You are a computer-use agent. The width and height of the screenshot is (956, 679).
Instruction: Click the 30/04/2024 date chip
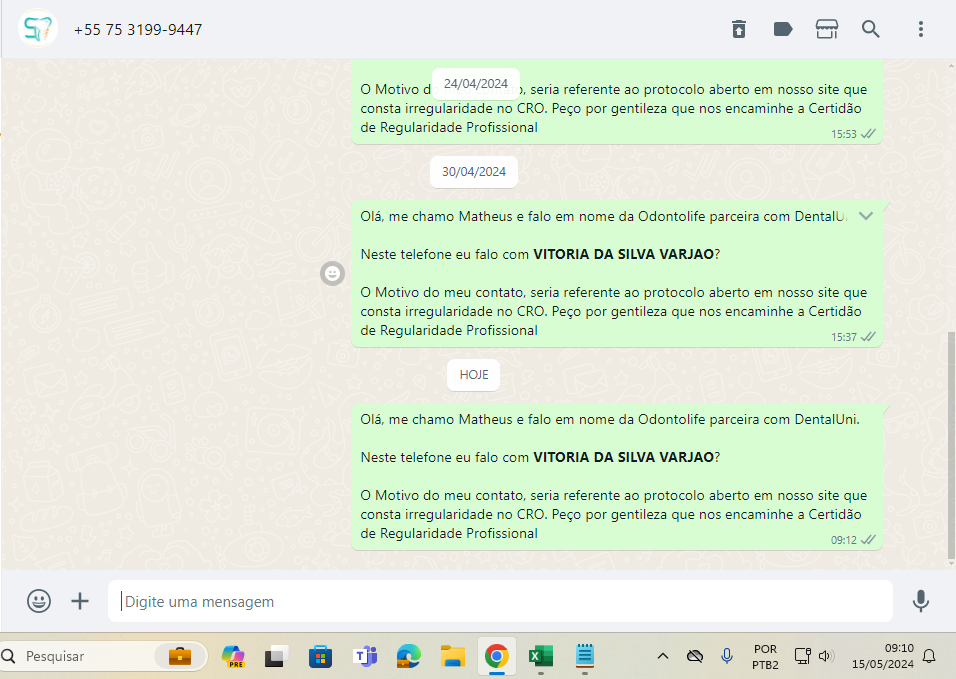[x=474, y=172]
